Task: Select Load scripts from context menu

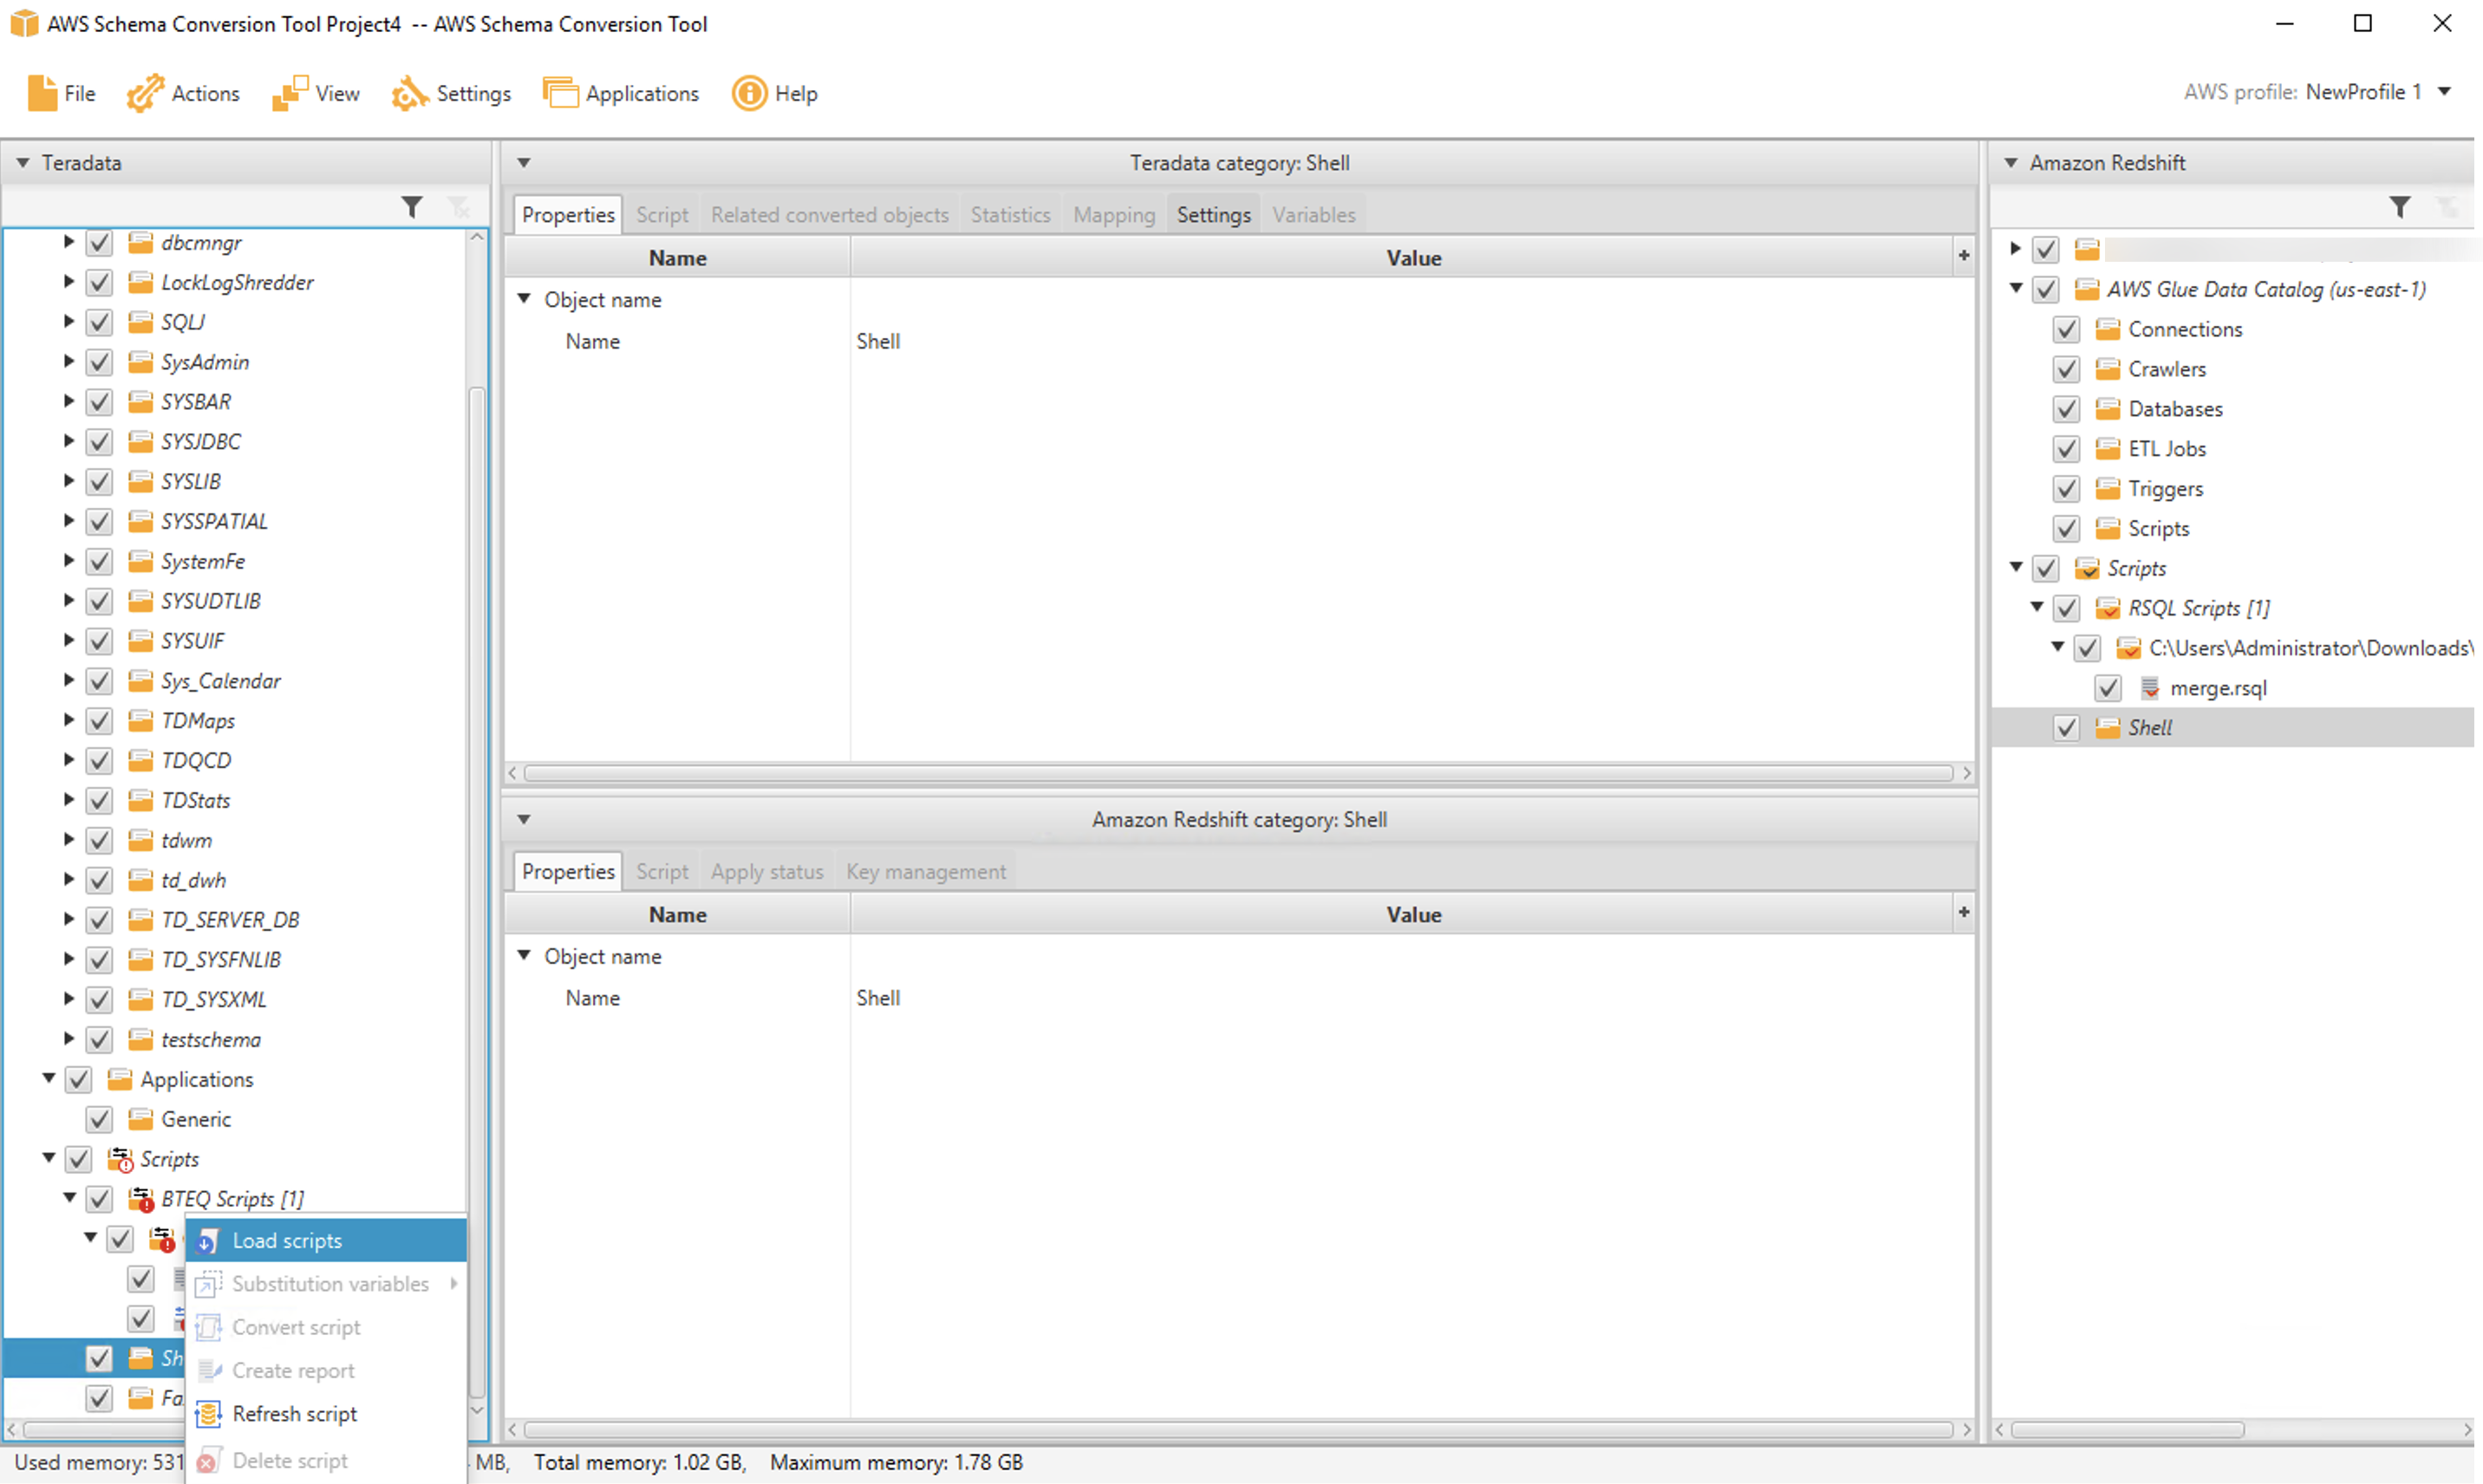Action: coord(288,1240)
